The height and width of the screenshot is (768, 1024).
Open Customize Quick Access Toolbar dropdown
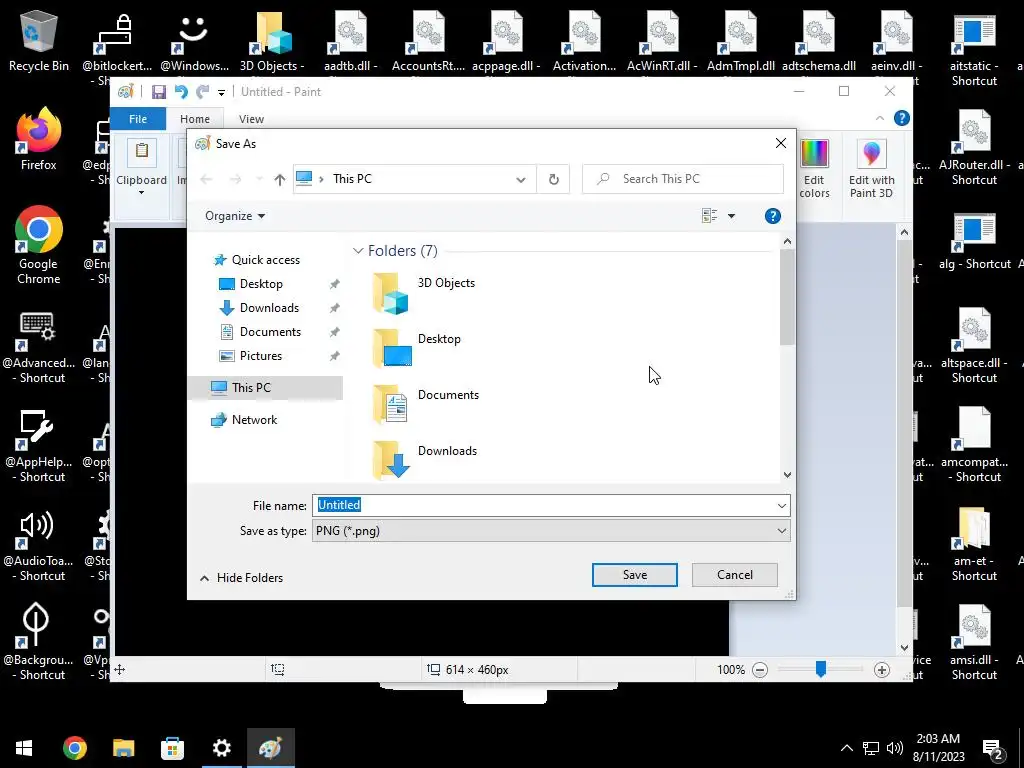(221, 93)
